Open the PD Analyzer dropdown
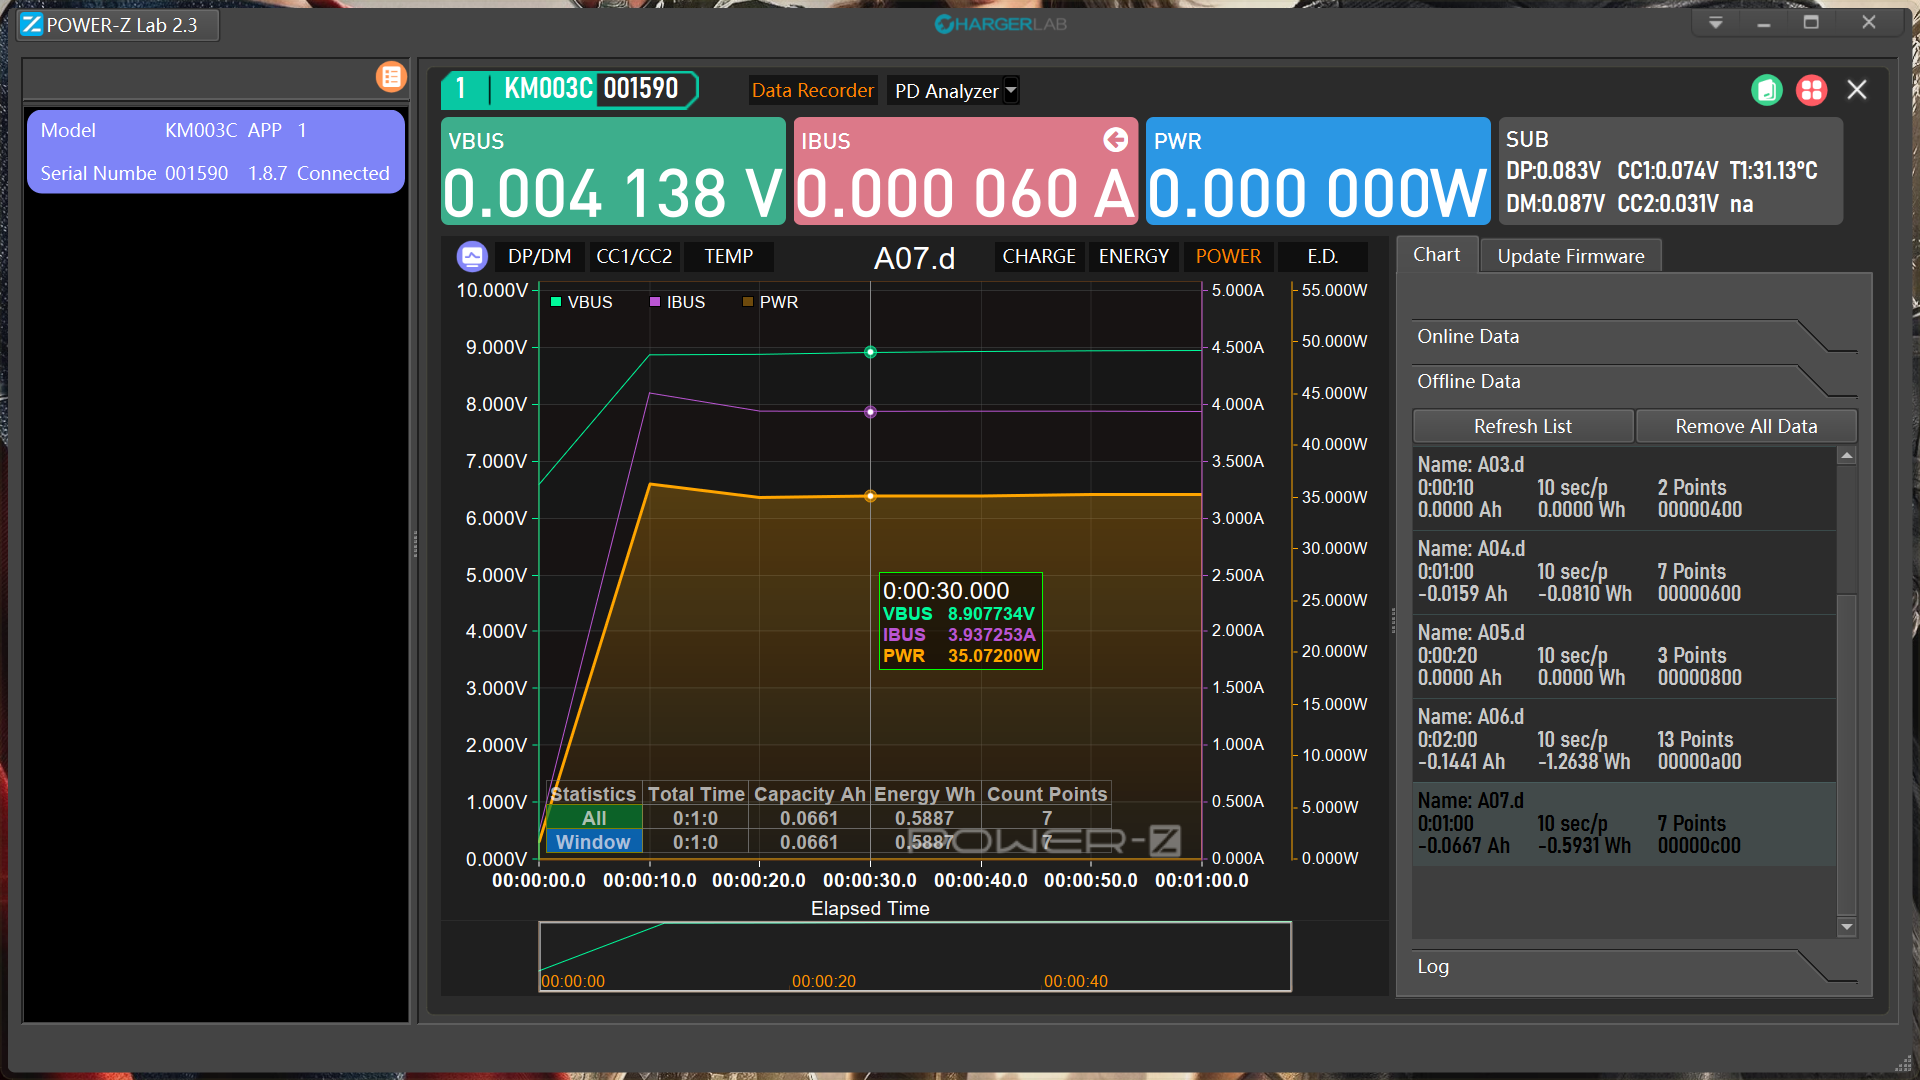This screenshot has width=1920, height=1080. pos(1011,91)
